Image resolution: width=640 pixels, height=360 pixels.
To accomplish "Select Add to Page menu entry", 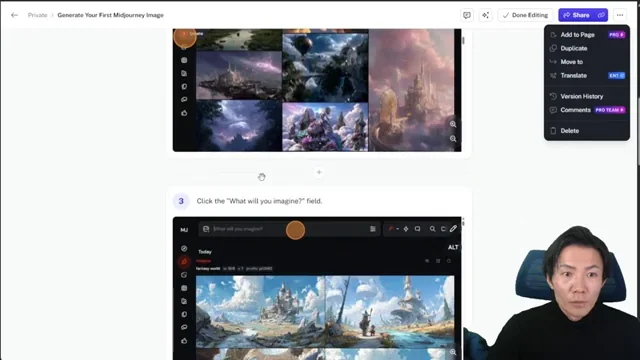I will (x=587, y=35).
